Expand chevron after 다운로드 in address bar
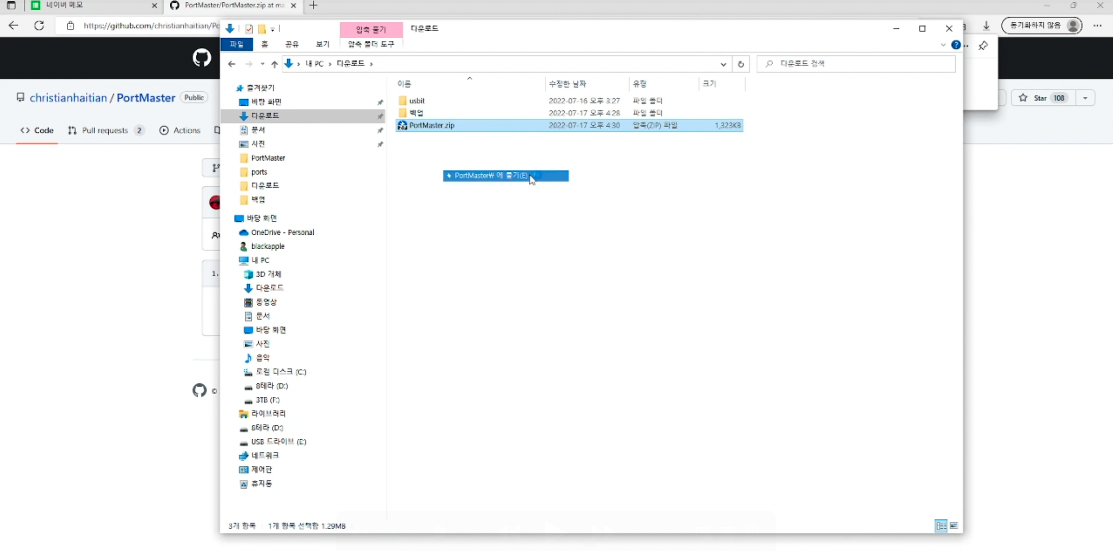1113x551 pixels. tap(371, 64)
